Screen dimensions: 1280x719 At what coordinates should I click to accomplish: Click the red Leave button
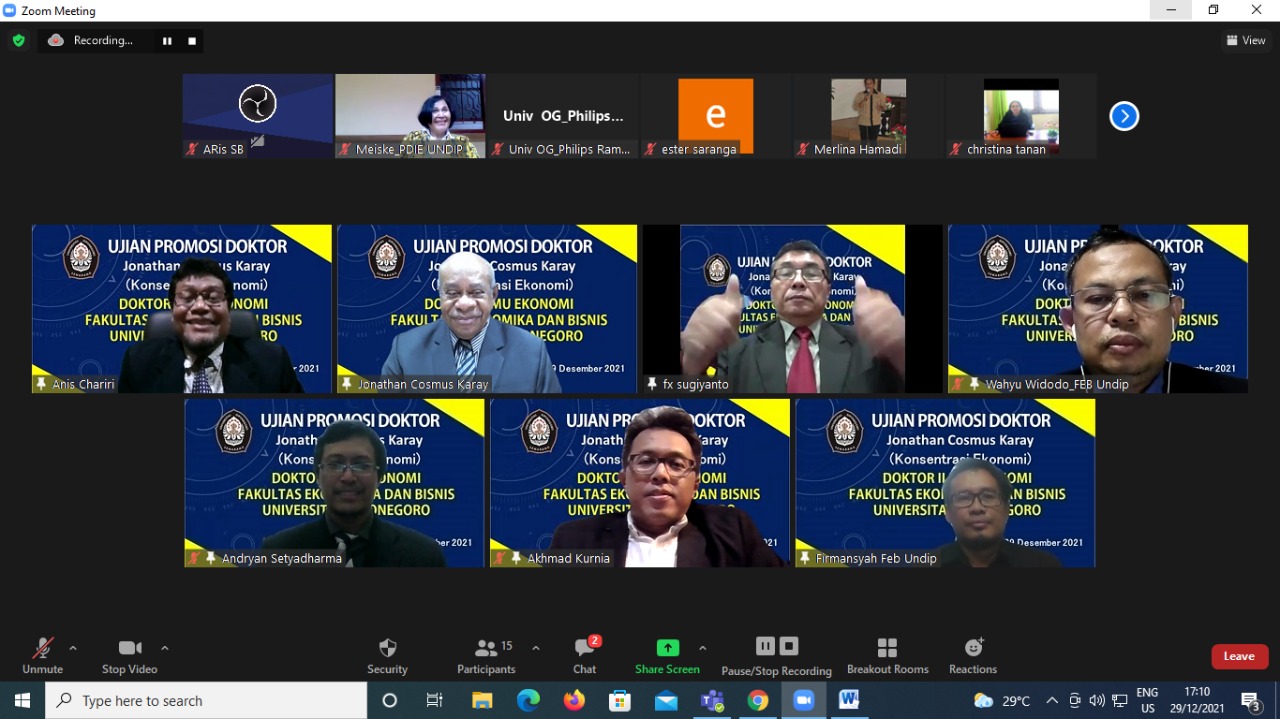[1239, 656]
